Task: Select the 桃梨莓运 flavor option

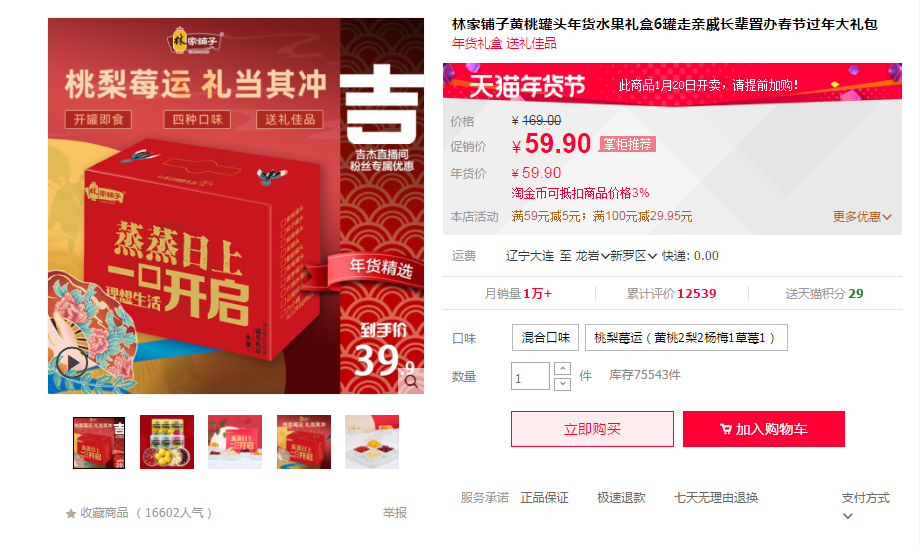Action: 686,337
